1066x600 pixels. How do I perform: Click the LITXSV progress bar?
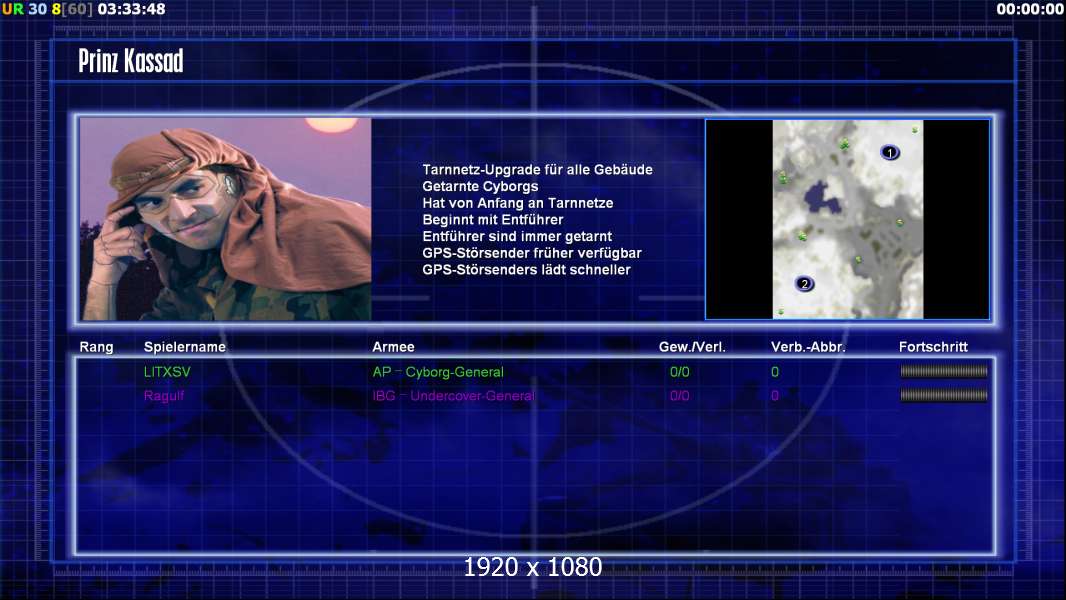(x=944, y=371)
